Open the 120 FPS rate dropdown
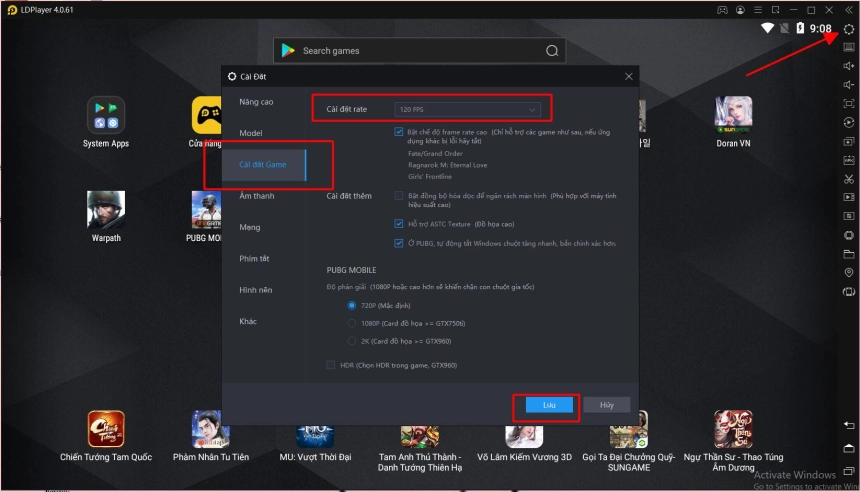 pyautogui.click(x=467, y=109)
